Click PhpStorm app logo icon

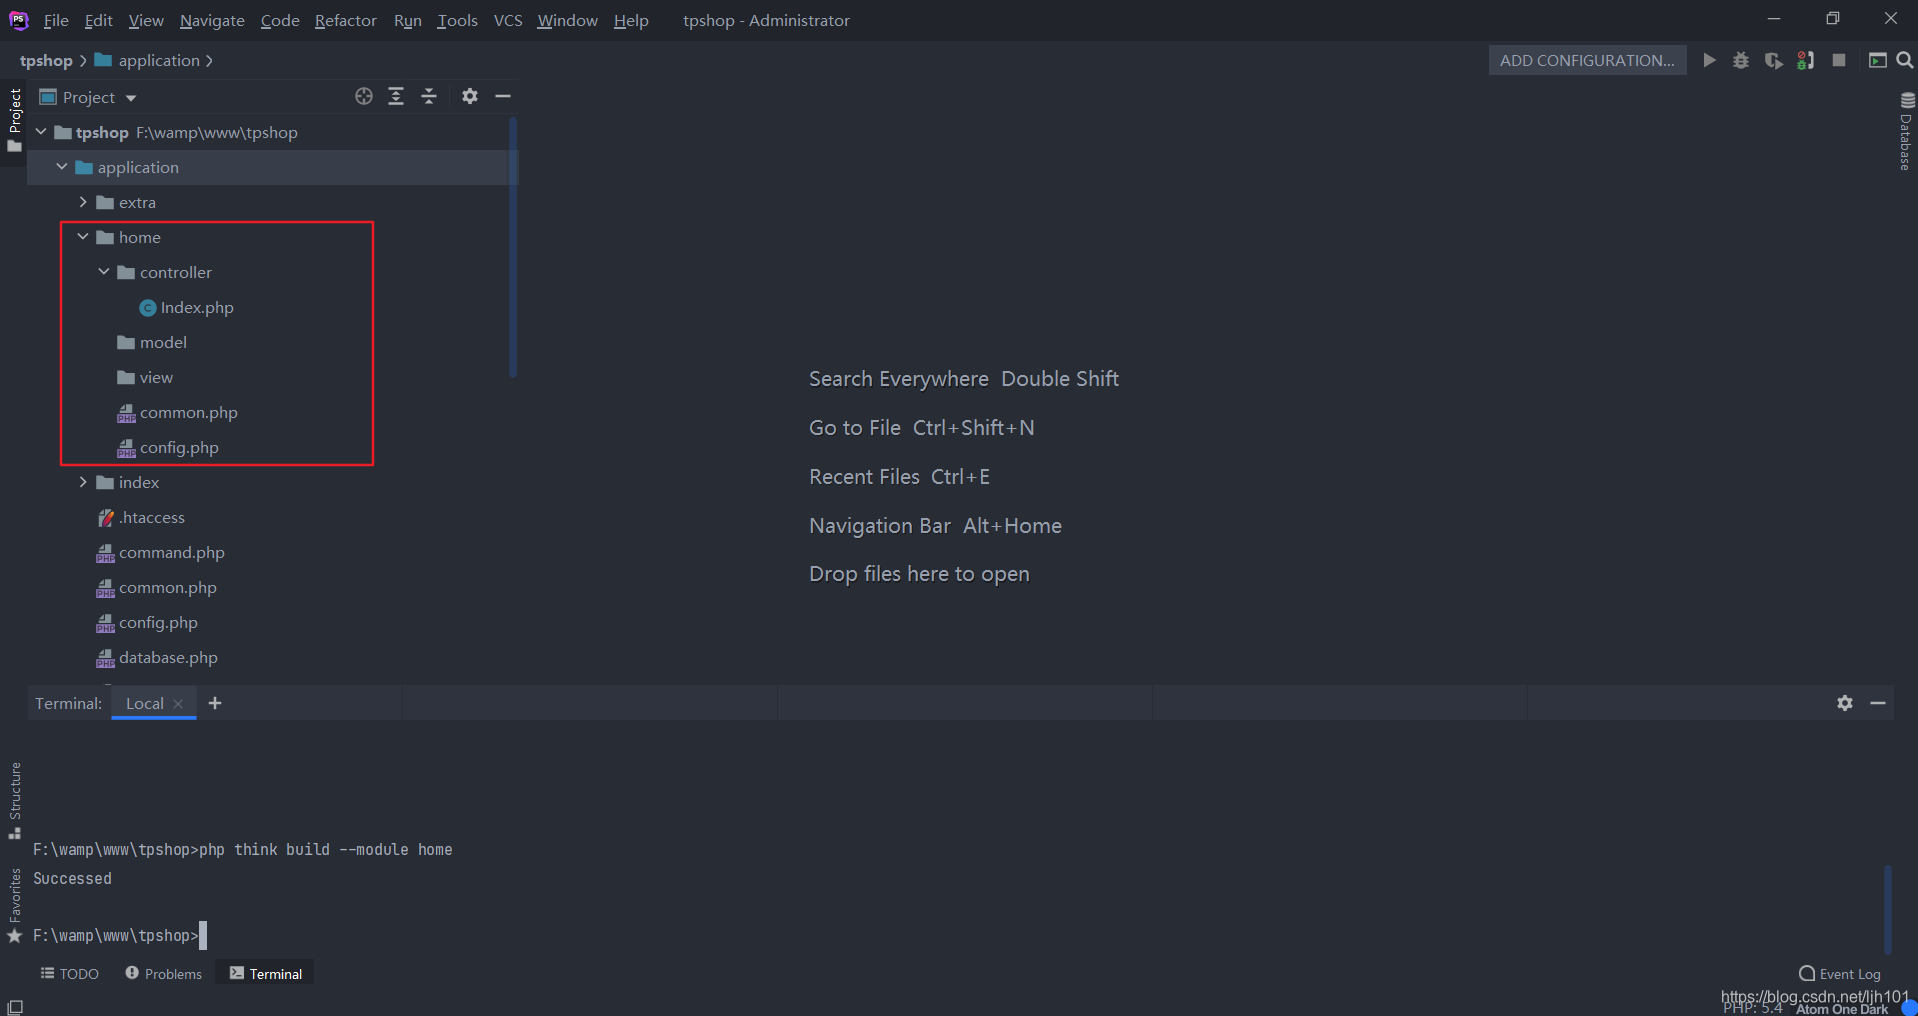19,20
